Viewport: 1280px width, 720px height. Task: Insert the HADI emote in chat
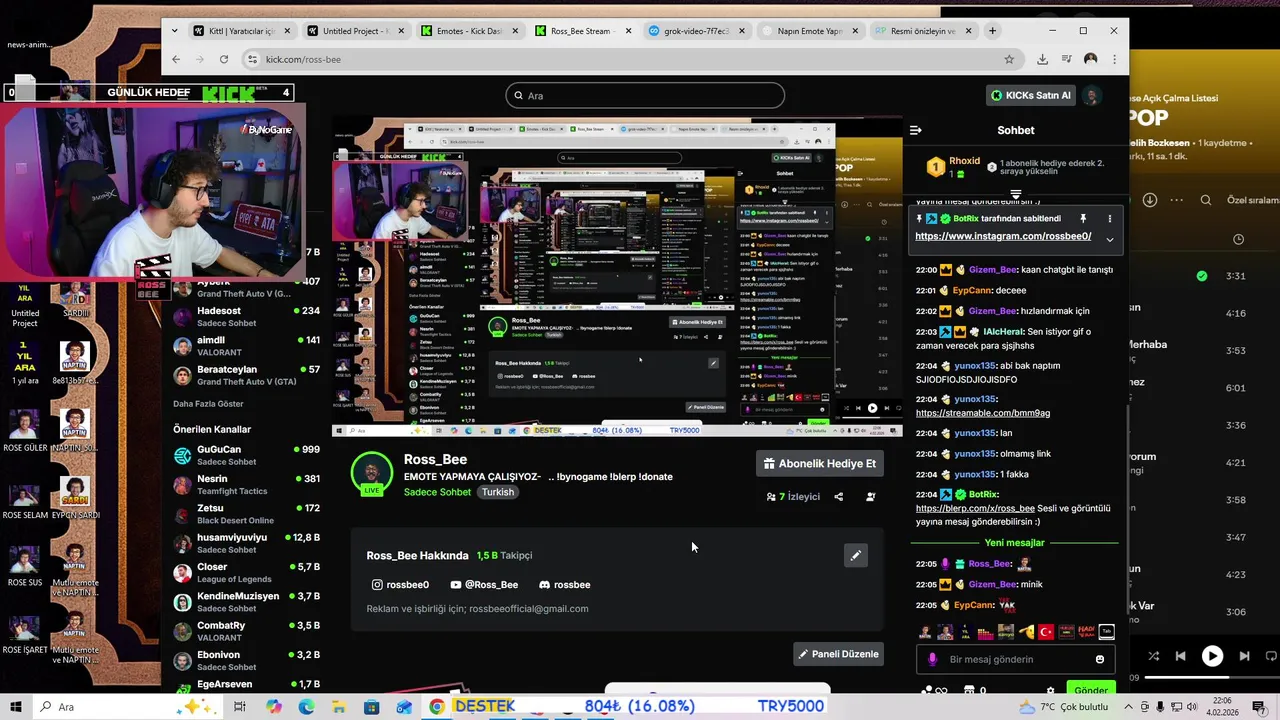click(x=1086, y=632)
